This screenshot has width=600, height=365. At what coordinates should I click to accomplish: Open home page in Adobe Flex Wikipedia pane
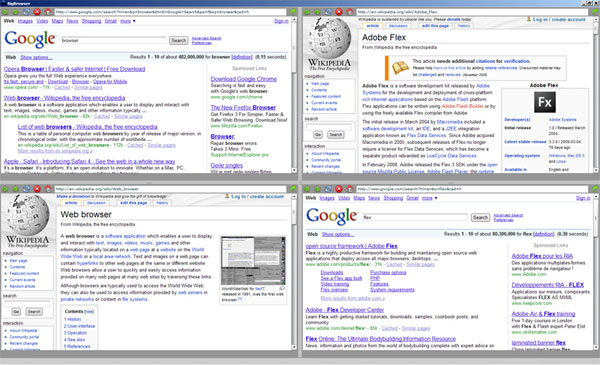(x=350, y=12)
